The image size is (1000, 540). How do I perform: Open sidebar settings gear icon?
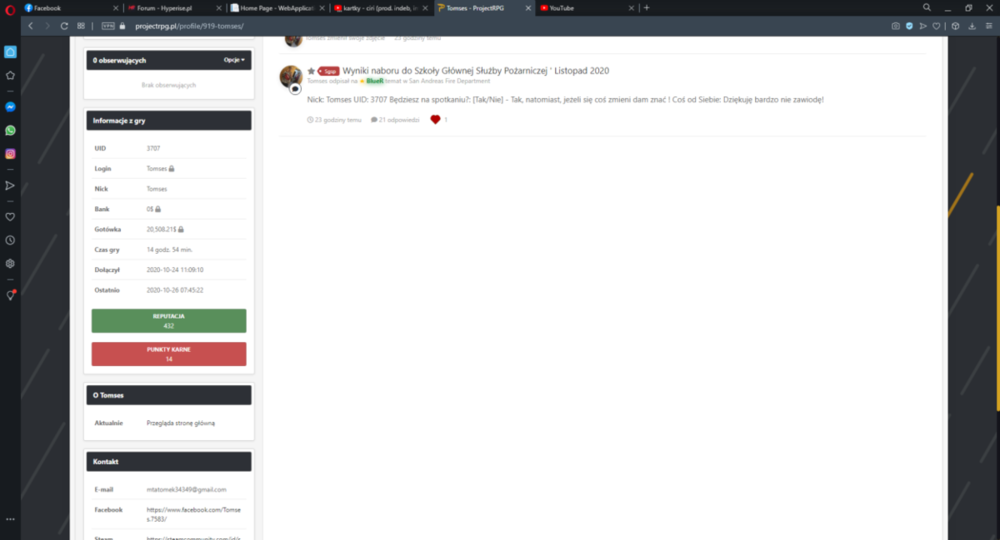tap(10, 263)
